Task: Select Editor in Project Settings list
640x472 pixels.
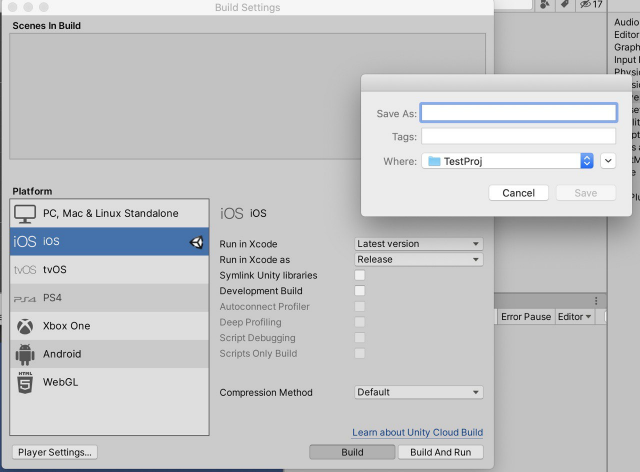Action: point(626,35)
